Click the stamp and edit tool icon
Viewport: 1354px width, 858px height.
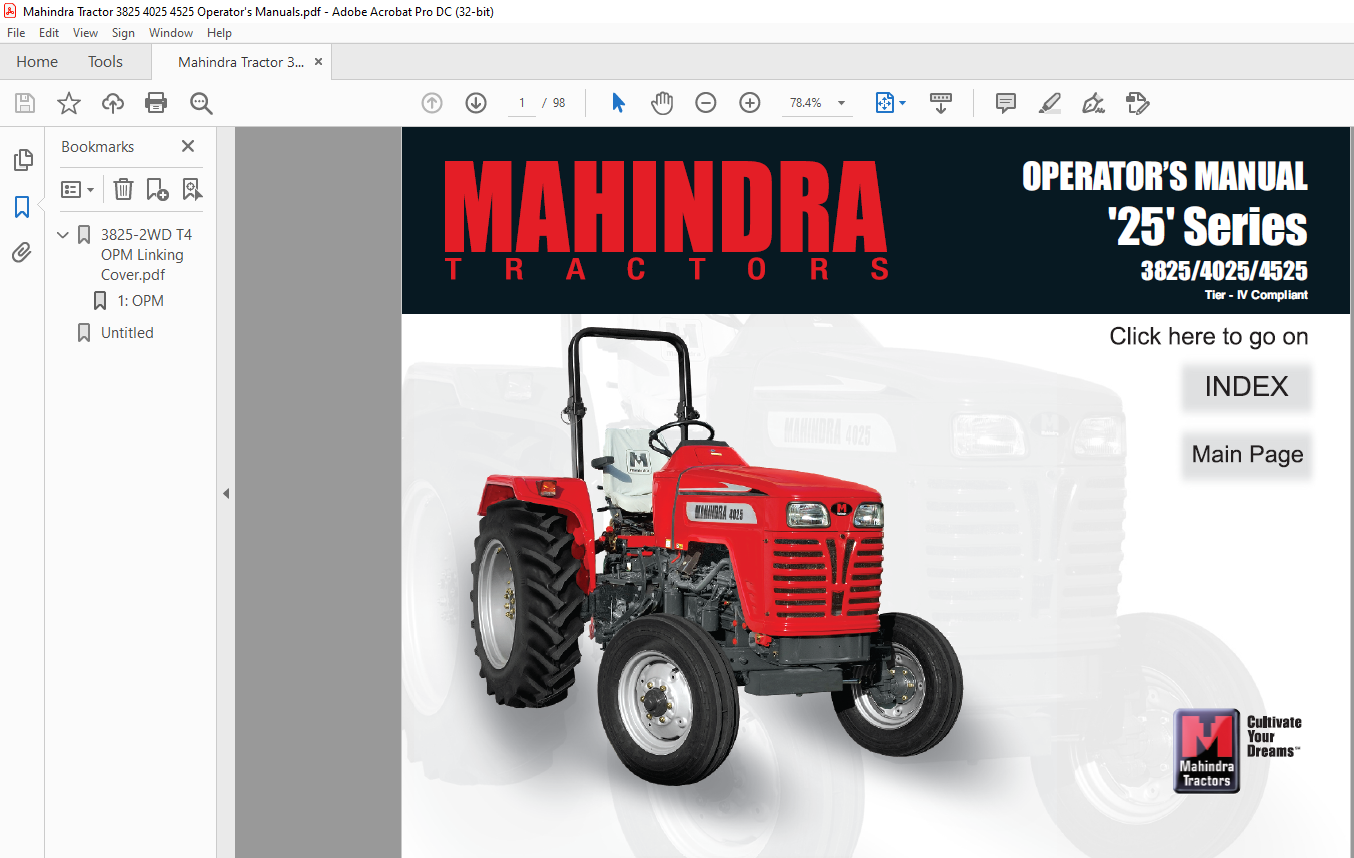coord(1137,103)
